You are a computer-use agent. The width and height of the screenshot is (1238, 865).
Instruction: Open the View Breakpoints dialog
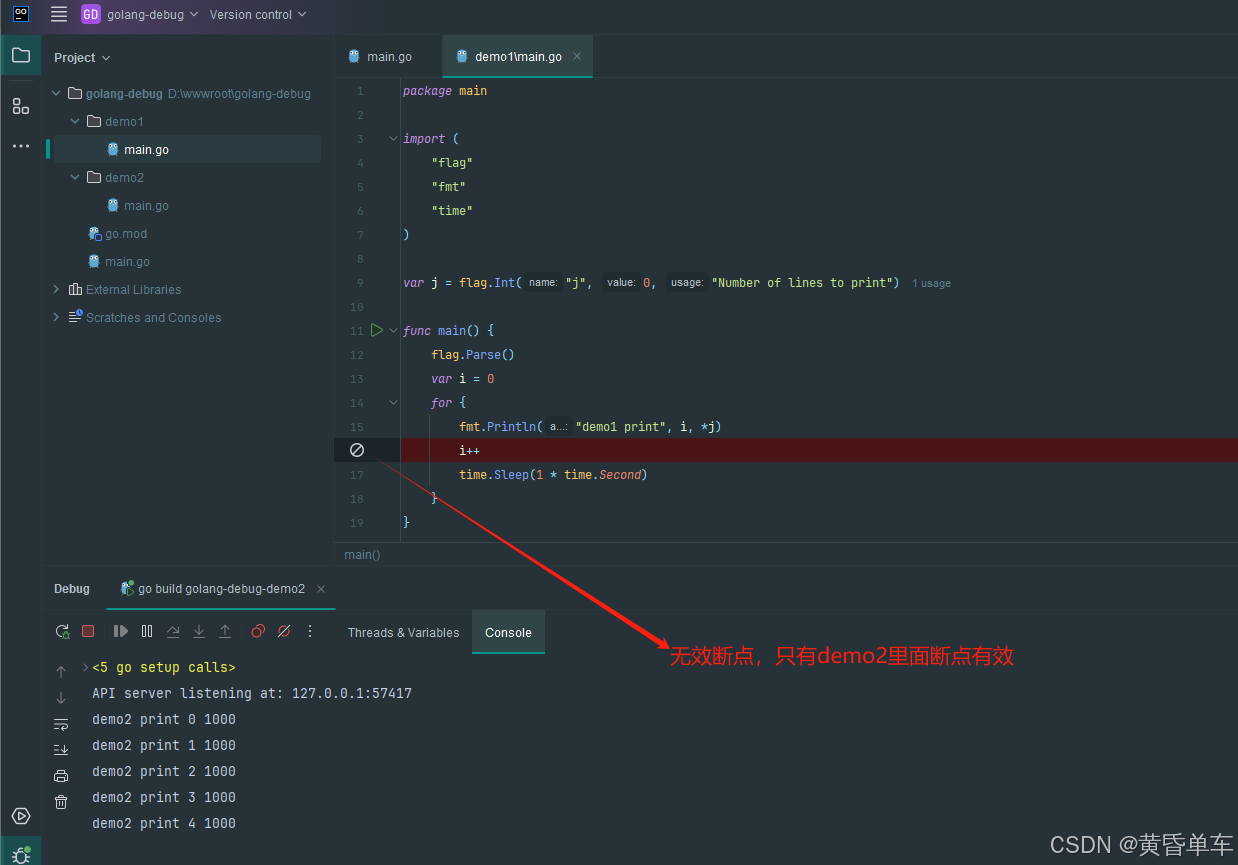258,631
